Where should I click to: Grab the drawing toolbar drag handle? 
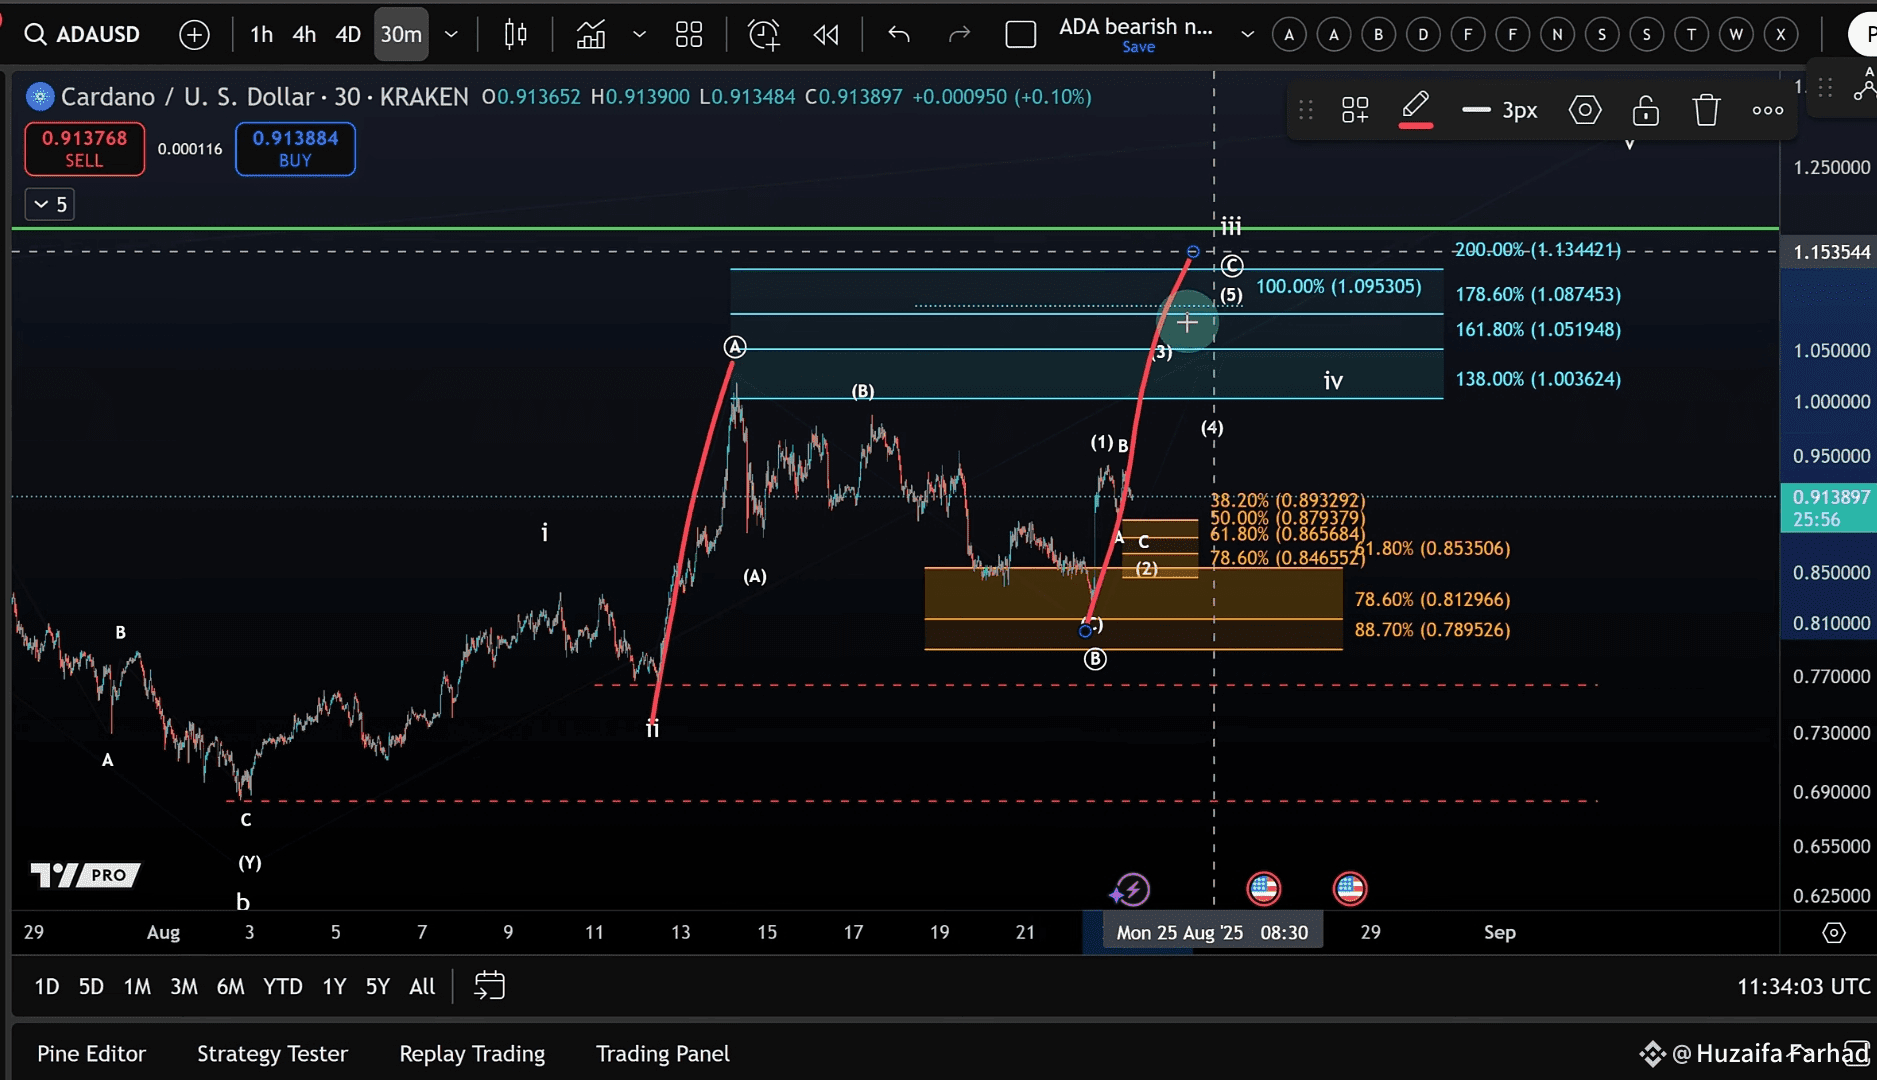pos(1305,110)
